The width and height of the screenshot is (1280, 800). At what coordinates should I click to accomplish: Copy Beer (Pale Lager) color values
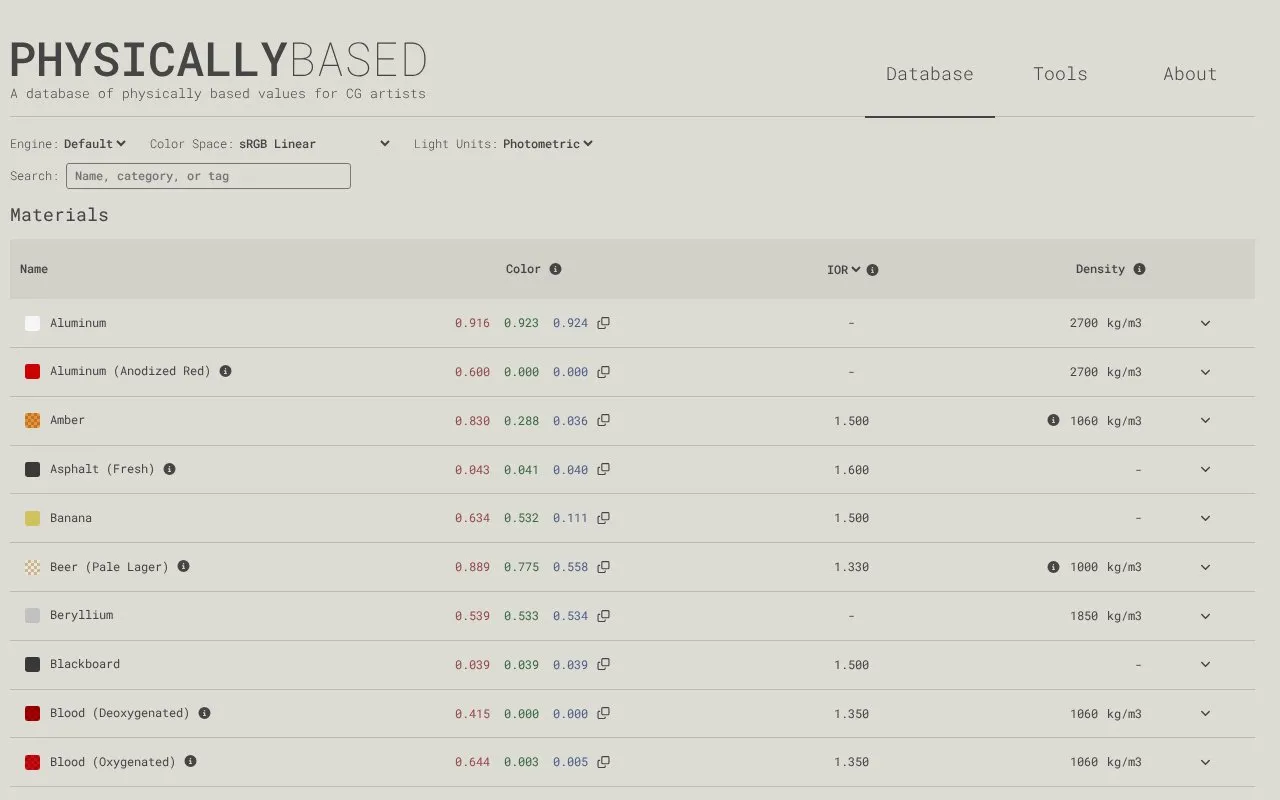click(603, 567)
